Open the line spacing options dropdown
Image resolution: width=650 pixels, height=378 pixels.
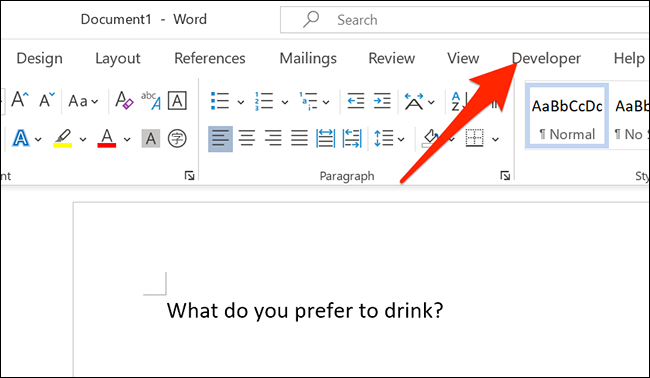point(401,139)
